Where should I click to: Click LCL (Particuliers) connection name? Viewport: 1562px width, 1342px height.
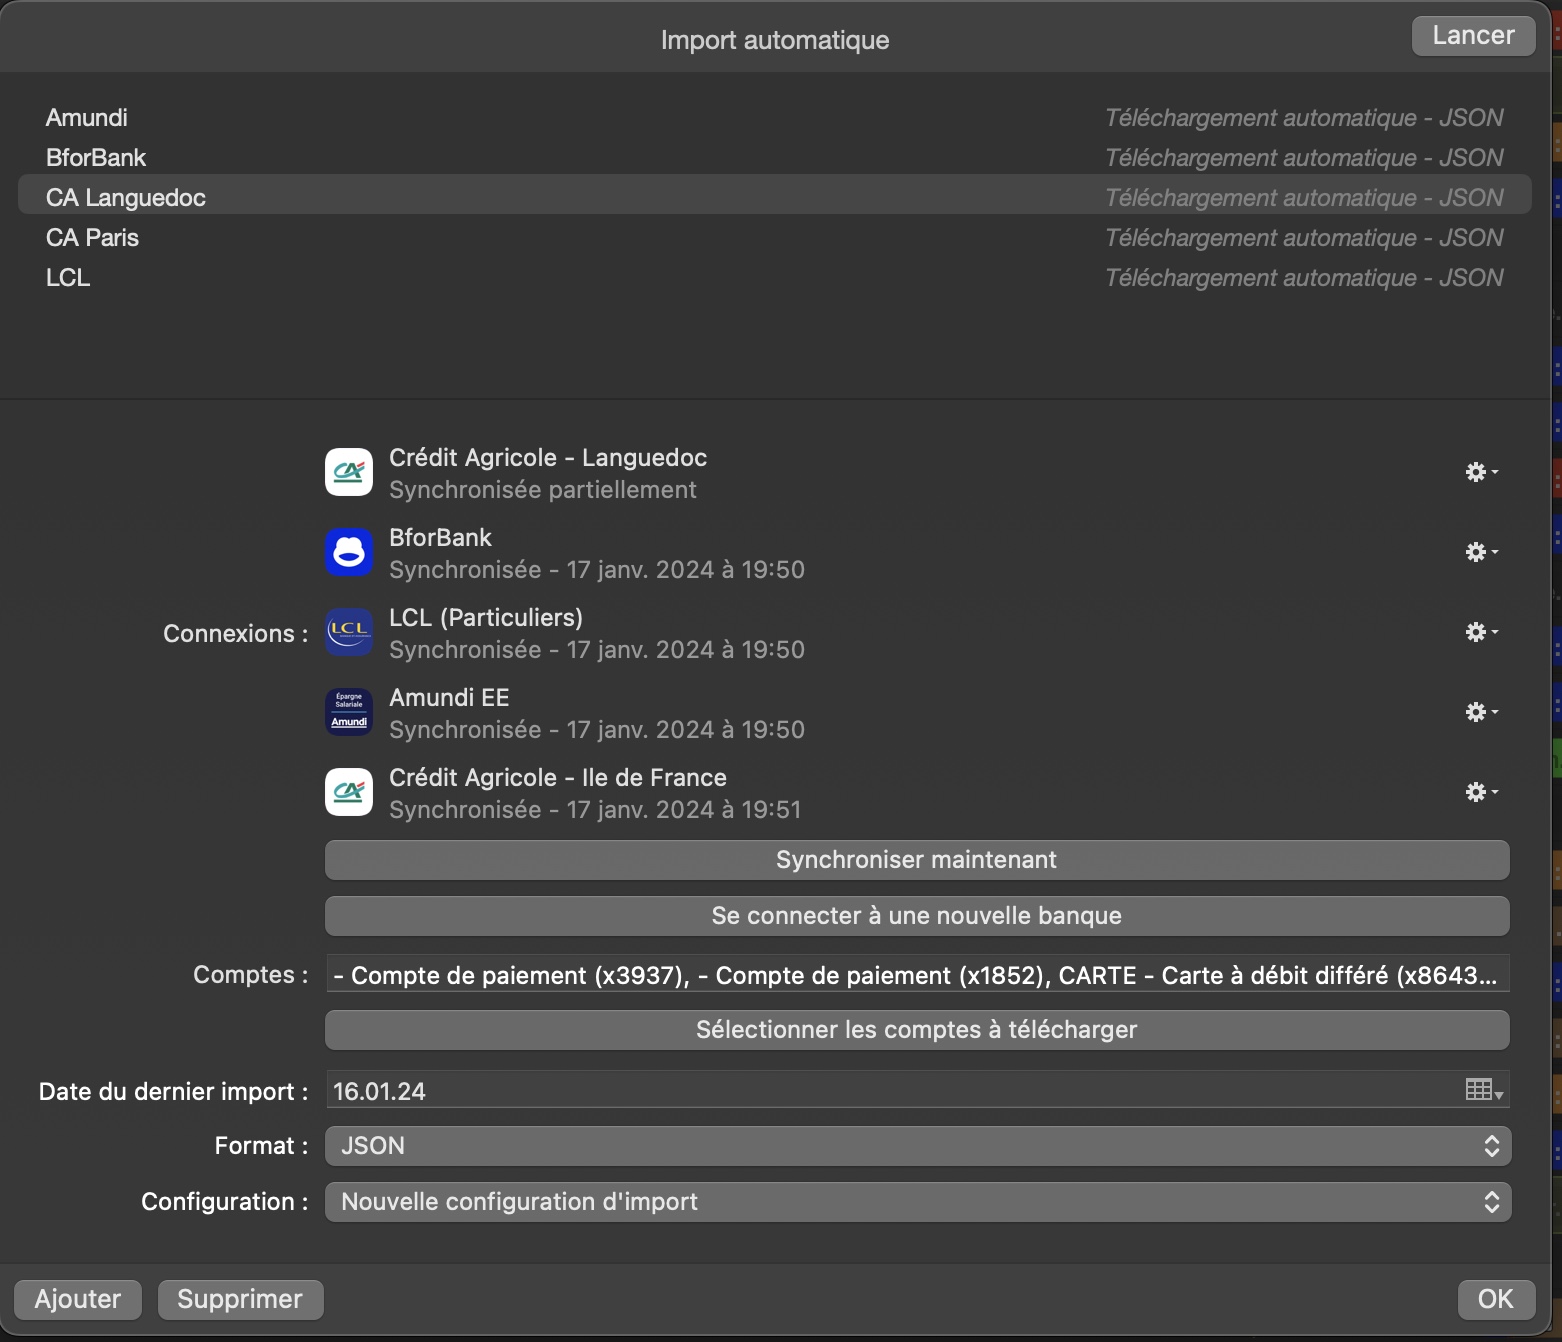(486, 618)
